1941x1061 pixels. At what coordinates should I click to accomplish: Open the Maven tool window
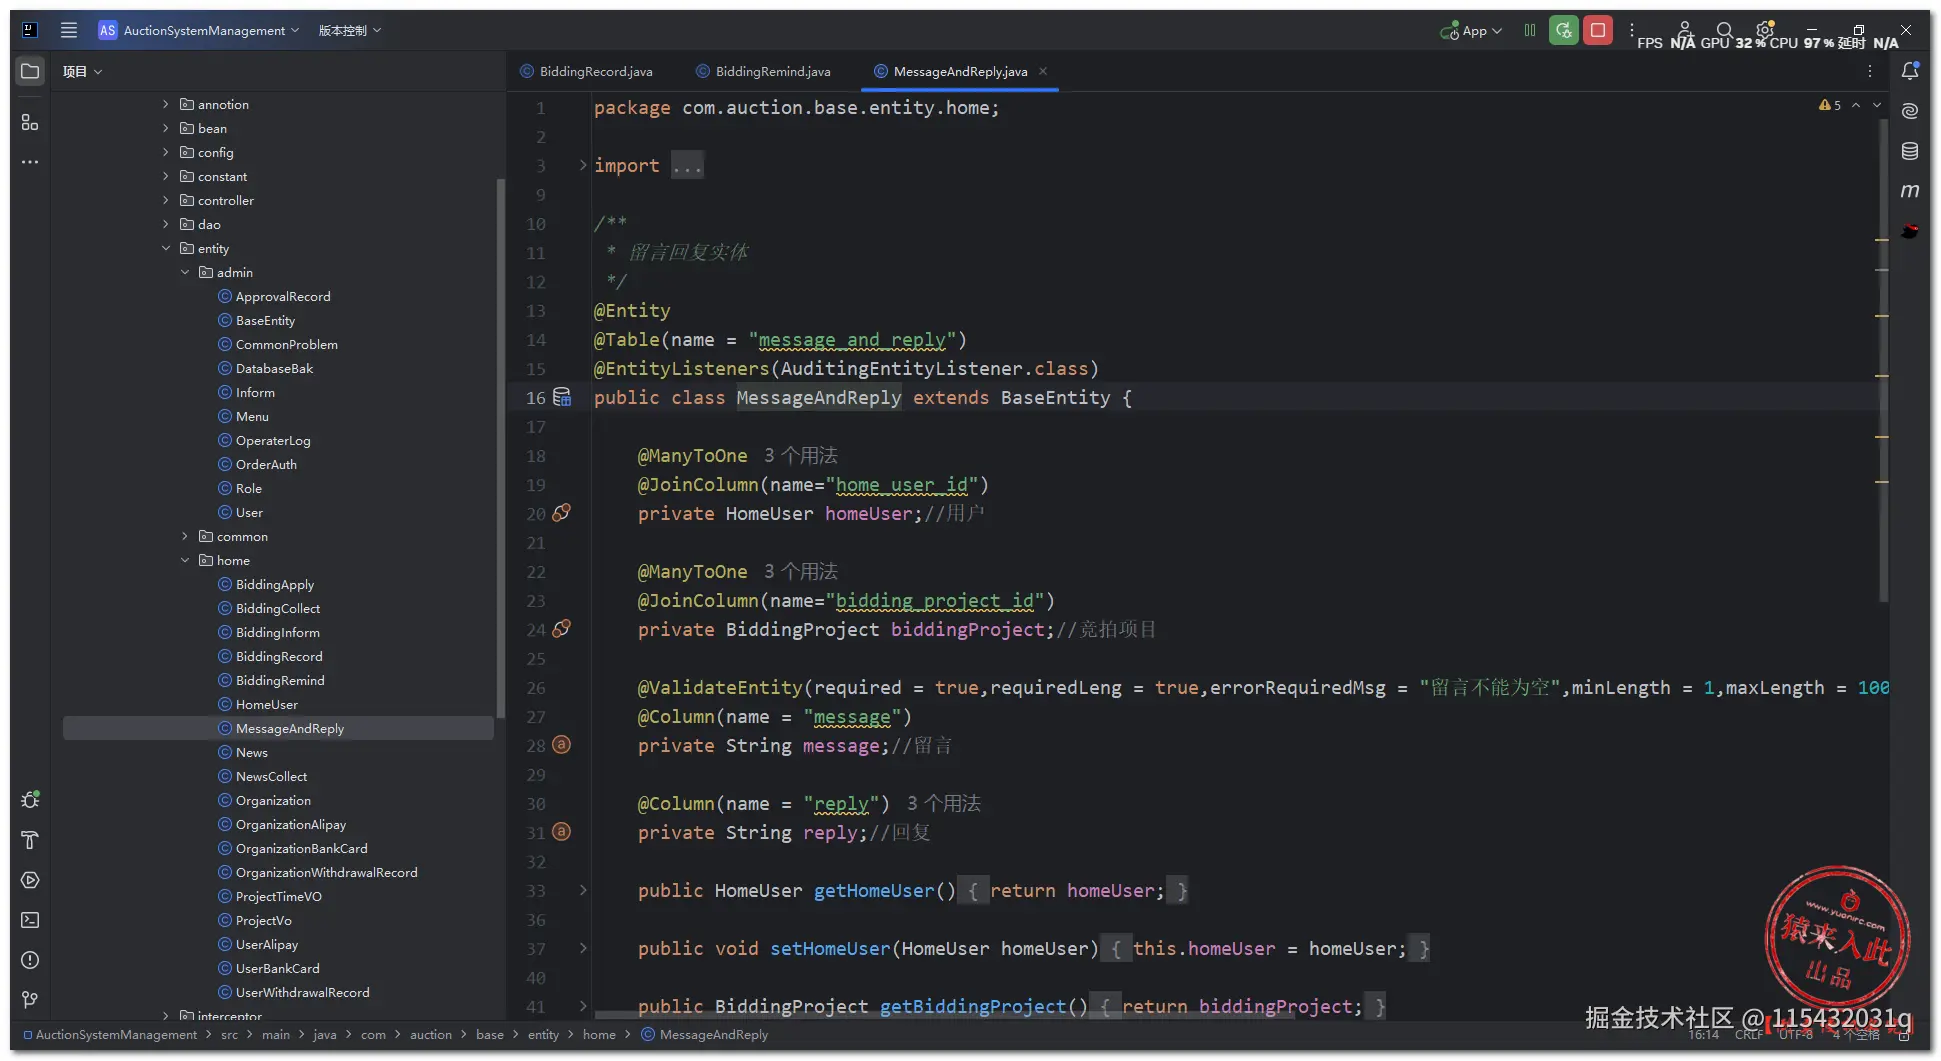point(1910,191)
